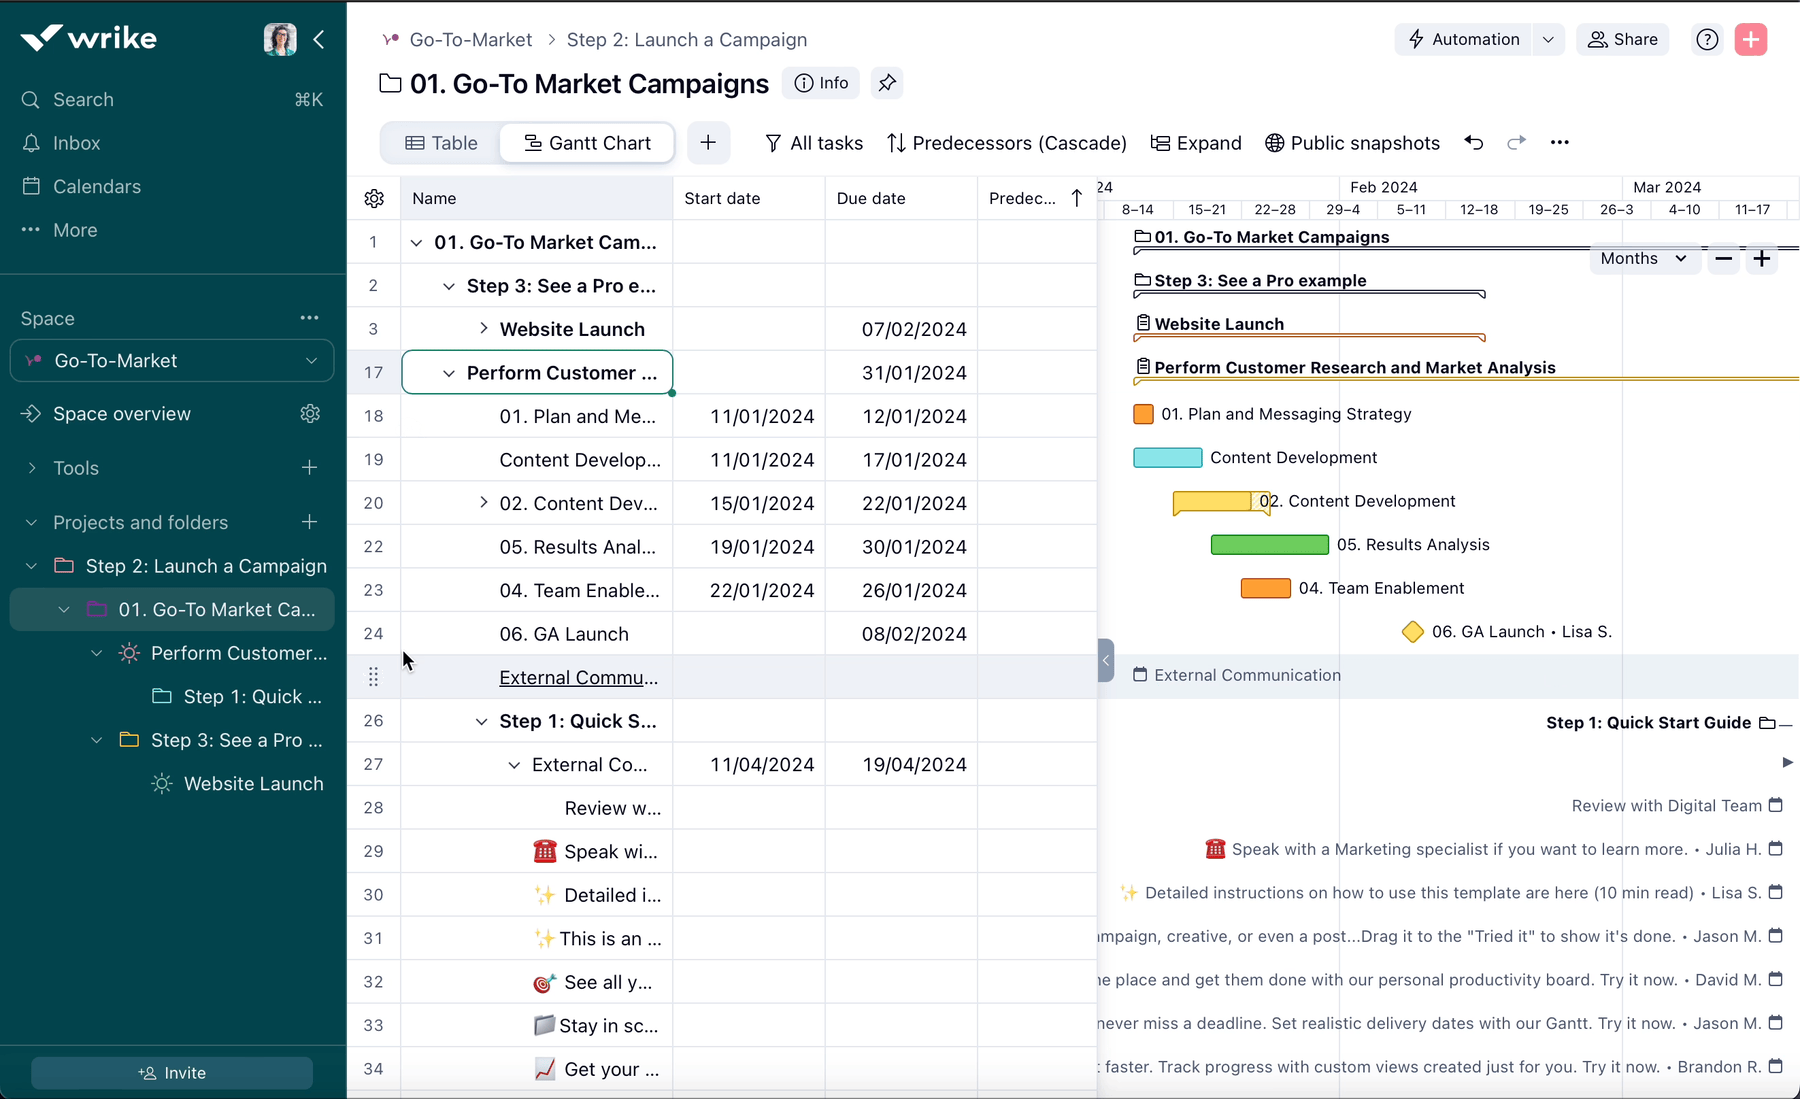Open the table settings gear icon
The height and width of the screenshot is (1099, 1800).
pyautogui.click(x=373, y=197)
